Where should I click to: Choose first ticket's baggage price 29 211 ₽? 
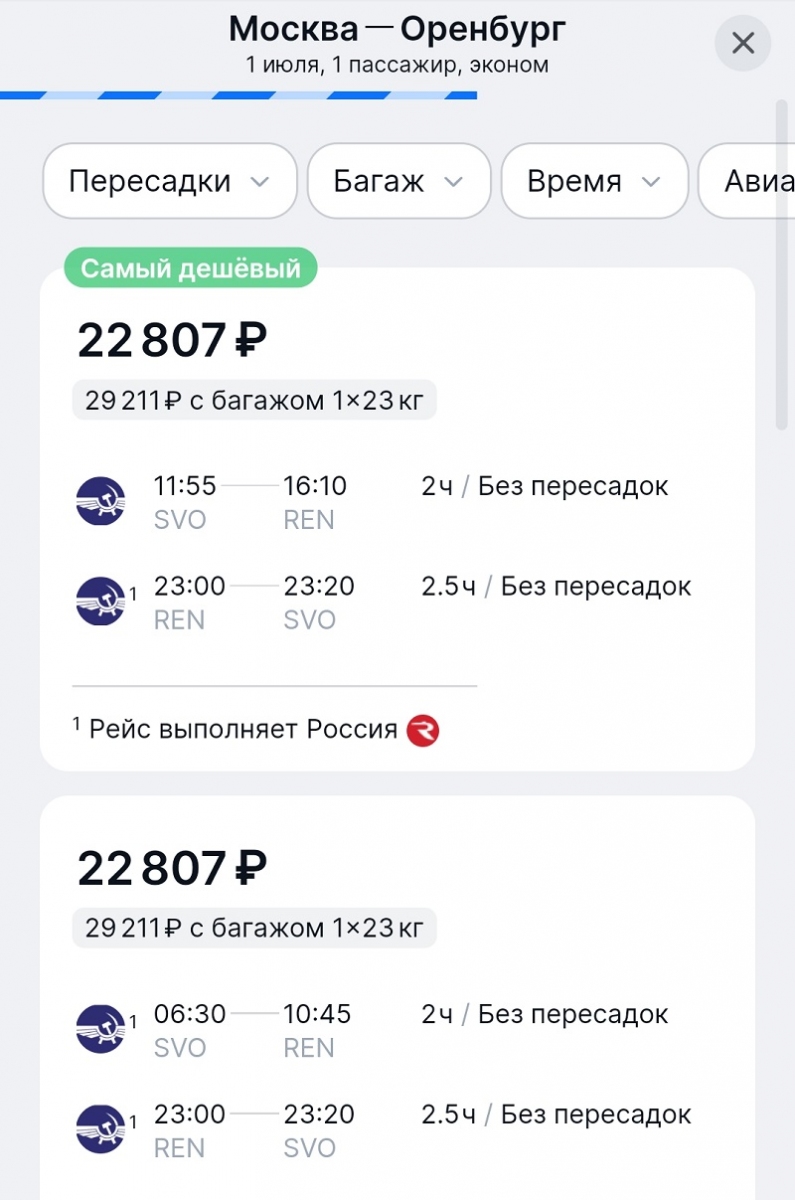[x=254, y=401]
